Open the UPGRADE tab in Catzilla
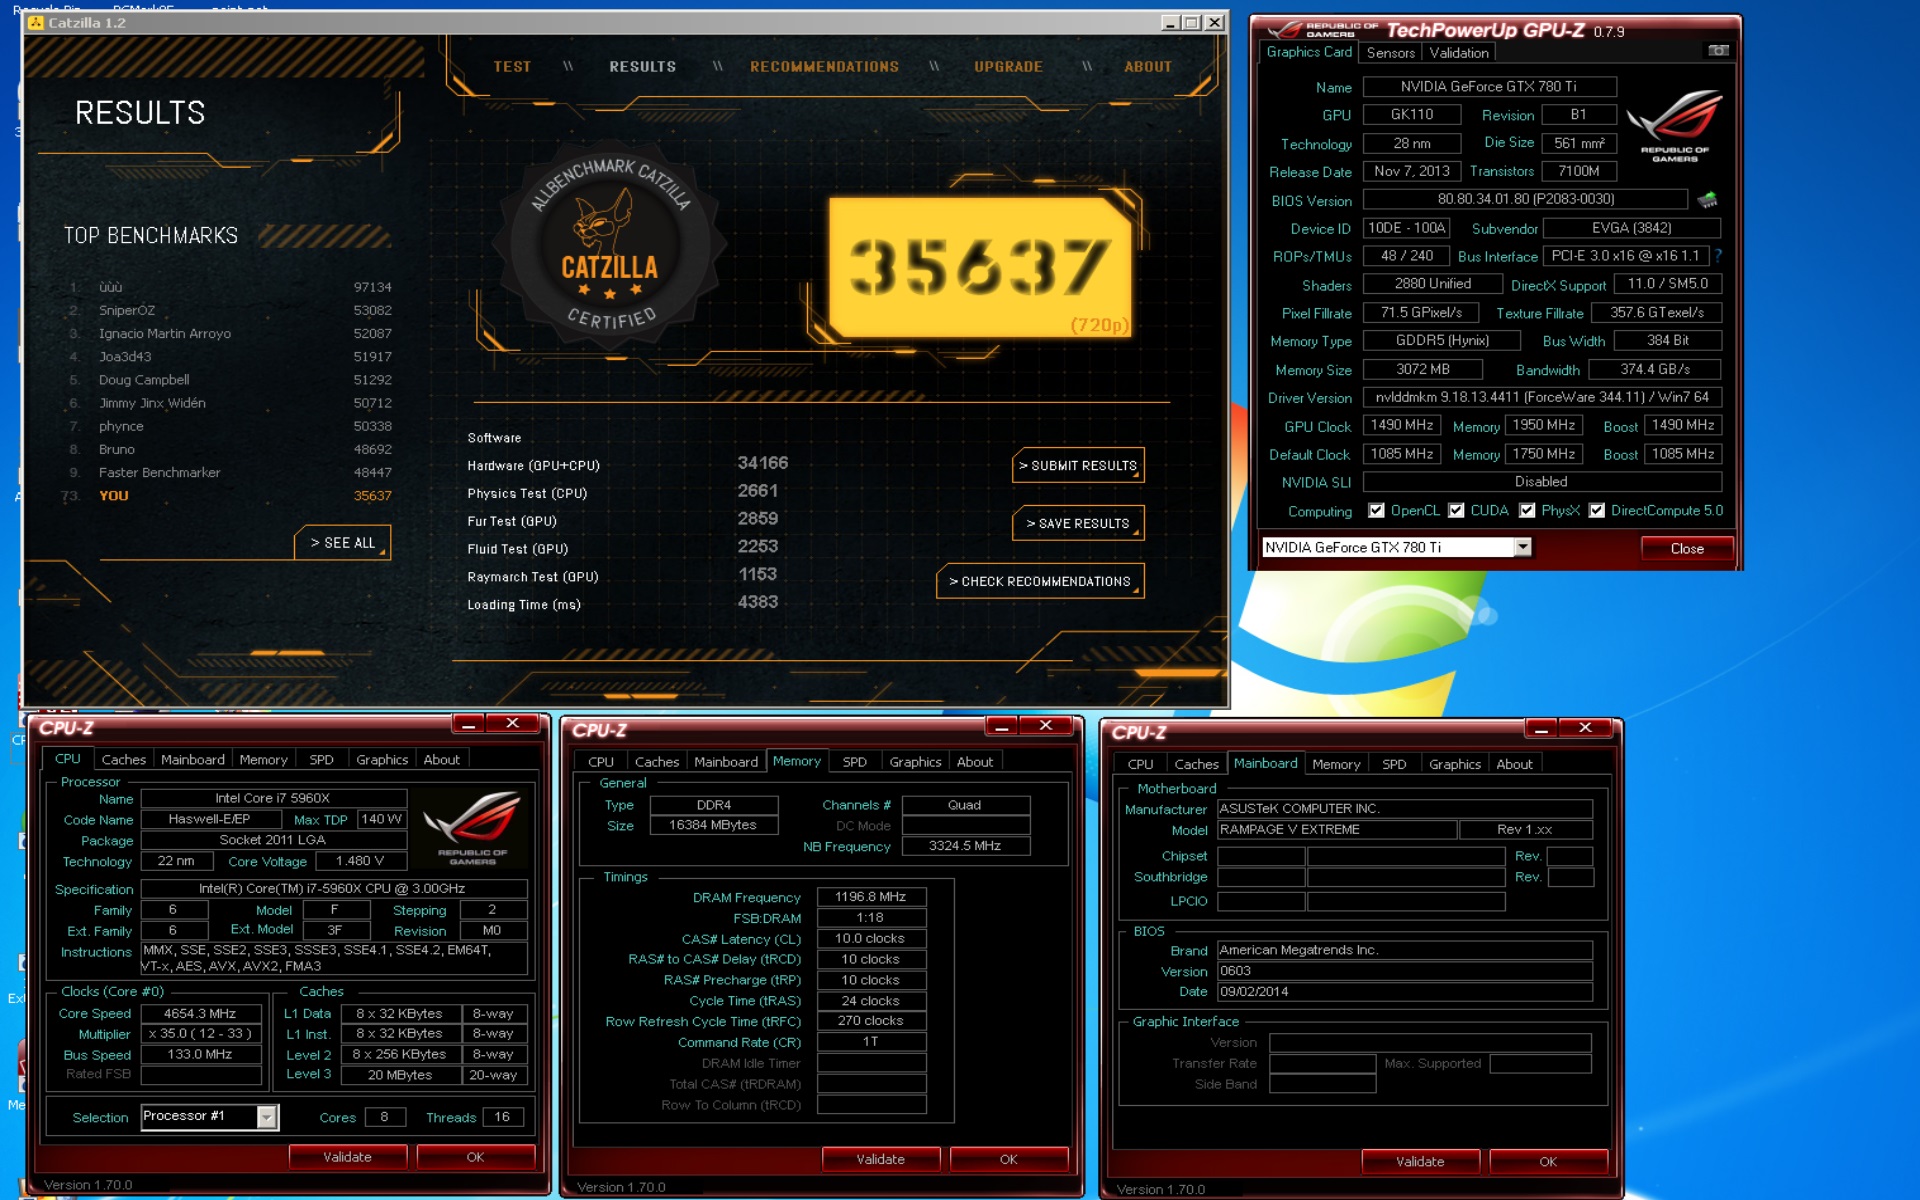This screenshot has width=1920, height=1200. pos(1008,67)
